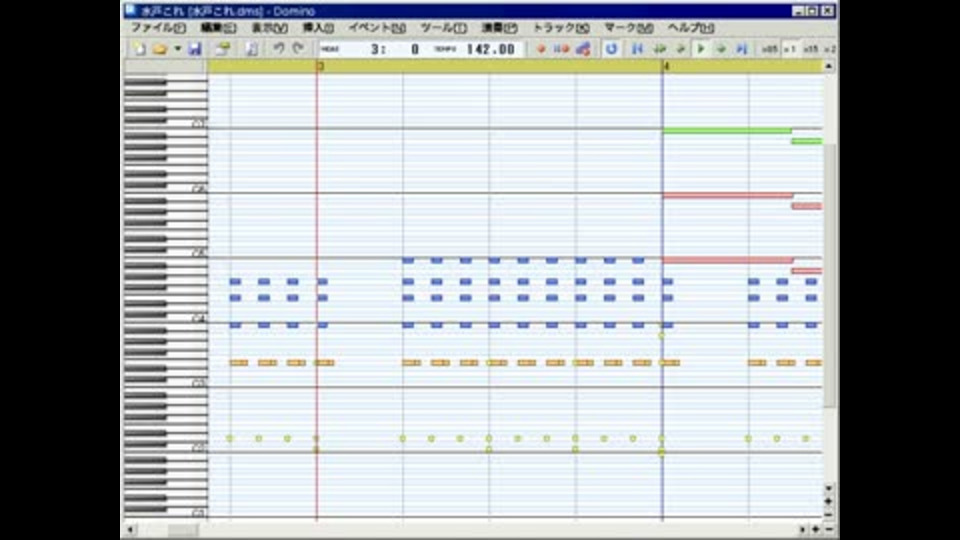Click the MEAS position display
The height and width of the screenshot is (540, 960).
pyautogui.click(x=370, y=49)
